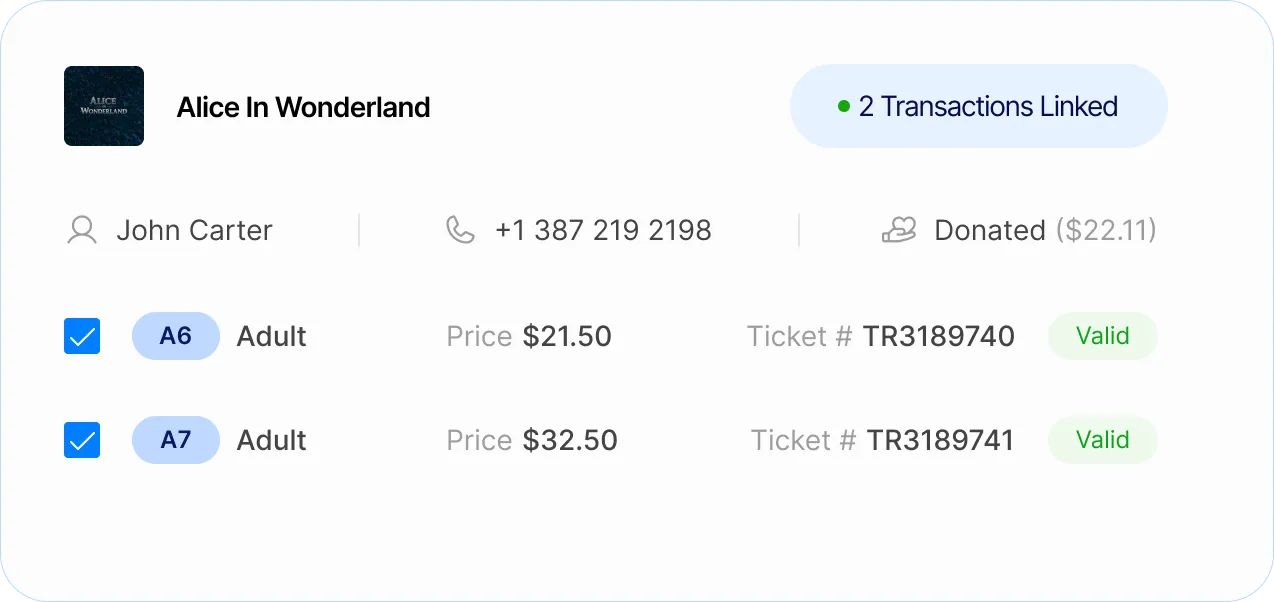Viewport: 1274px width, 602px height.
Task: Click the Donated ($22.11) label
Action: 1045,230
